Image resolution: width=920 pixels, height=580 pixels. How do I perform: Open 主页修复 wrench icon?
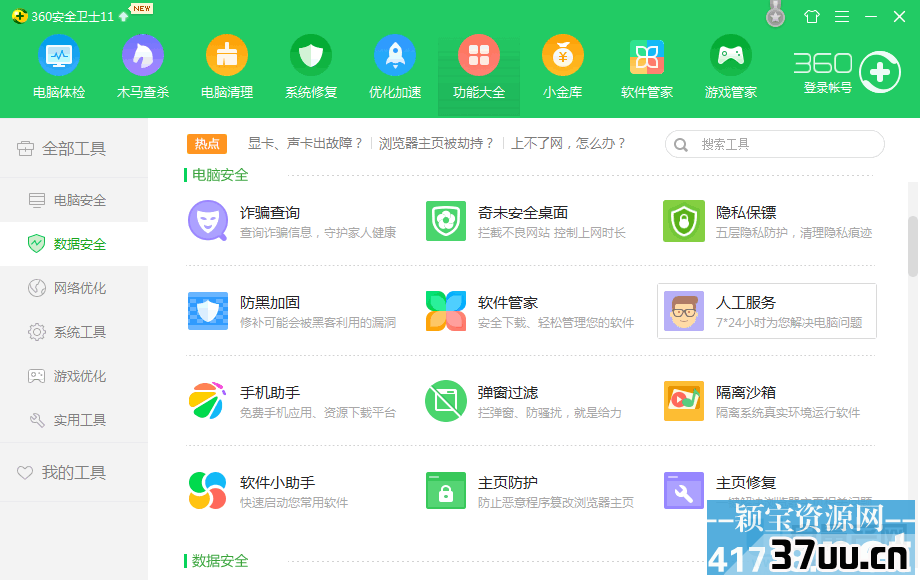684,490
